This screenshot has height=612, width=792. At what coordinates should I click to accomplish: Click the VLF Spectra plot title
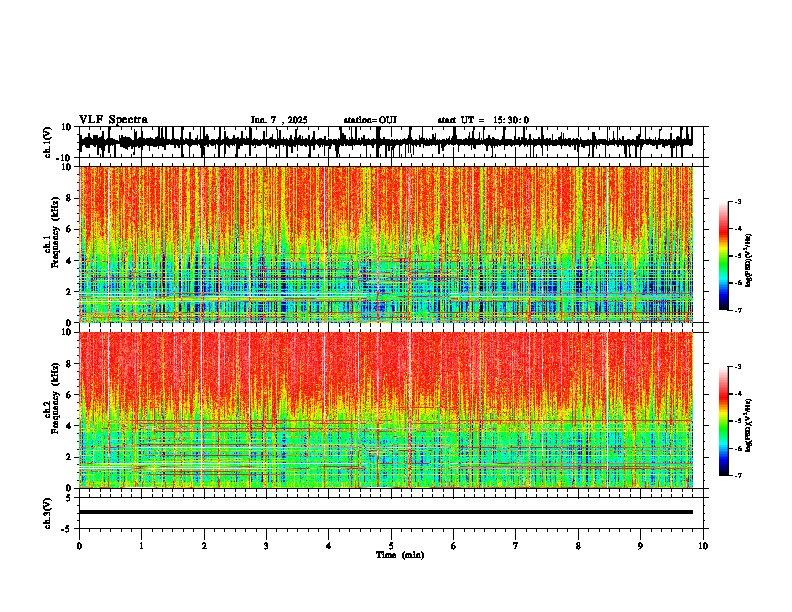point(113,120)
